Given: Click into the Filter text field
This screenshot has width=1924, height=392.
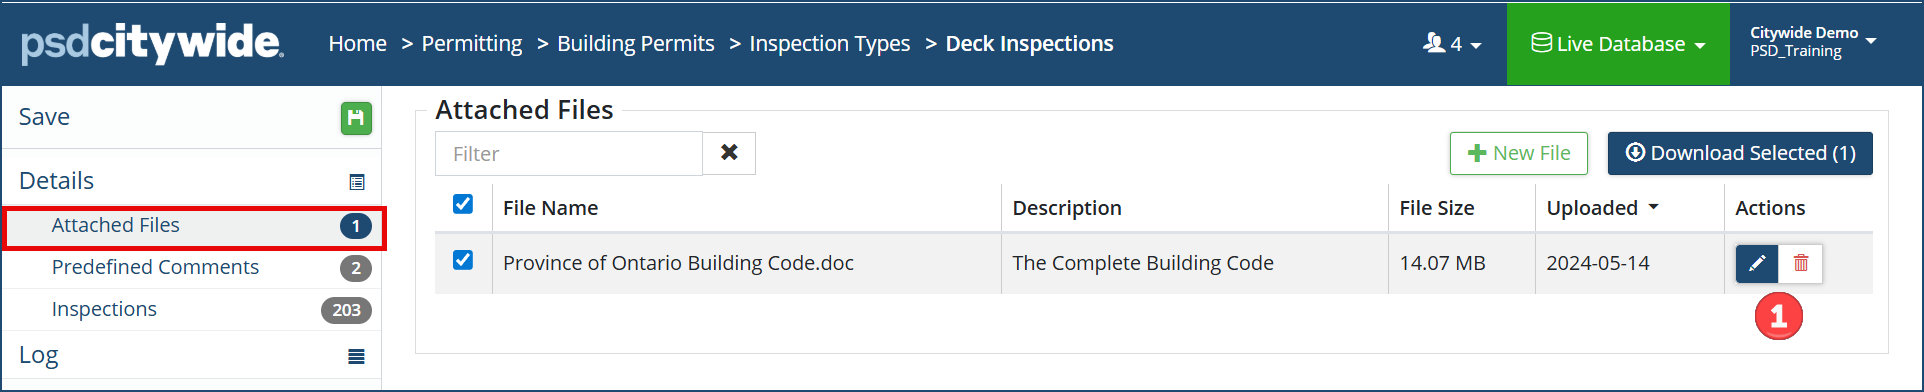Looking at the screenshot, I should [x=569, y=153].
